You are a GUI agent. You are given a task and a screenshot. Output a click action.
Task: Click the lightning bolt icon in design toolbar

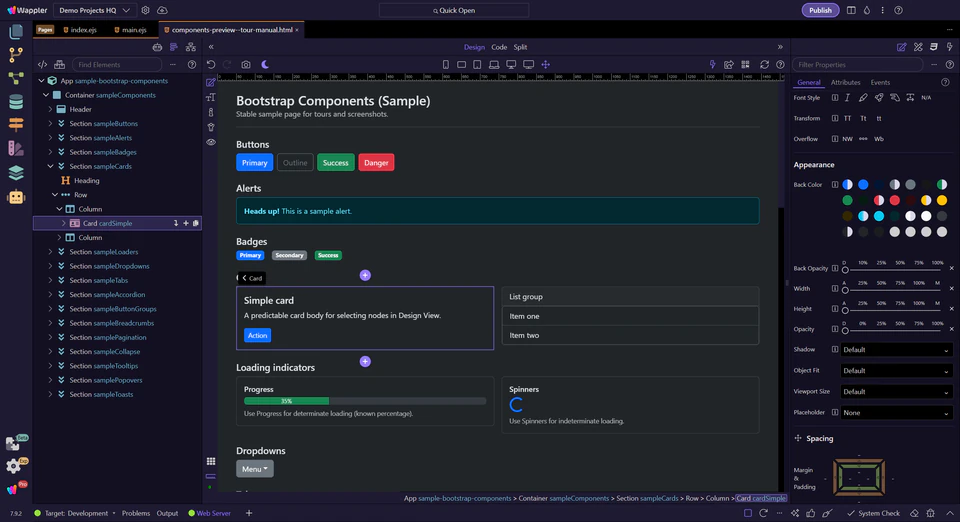click(712, 64)
